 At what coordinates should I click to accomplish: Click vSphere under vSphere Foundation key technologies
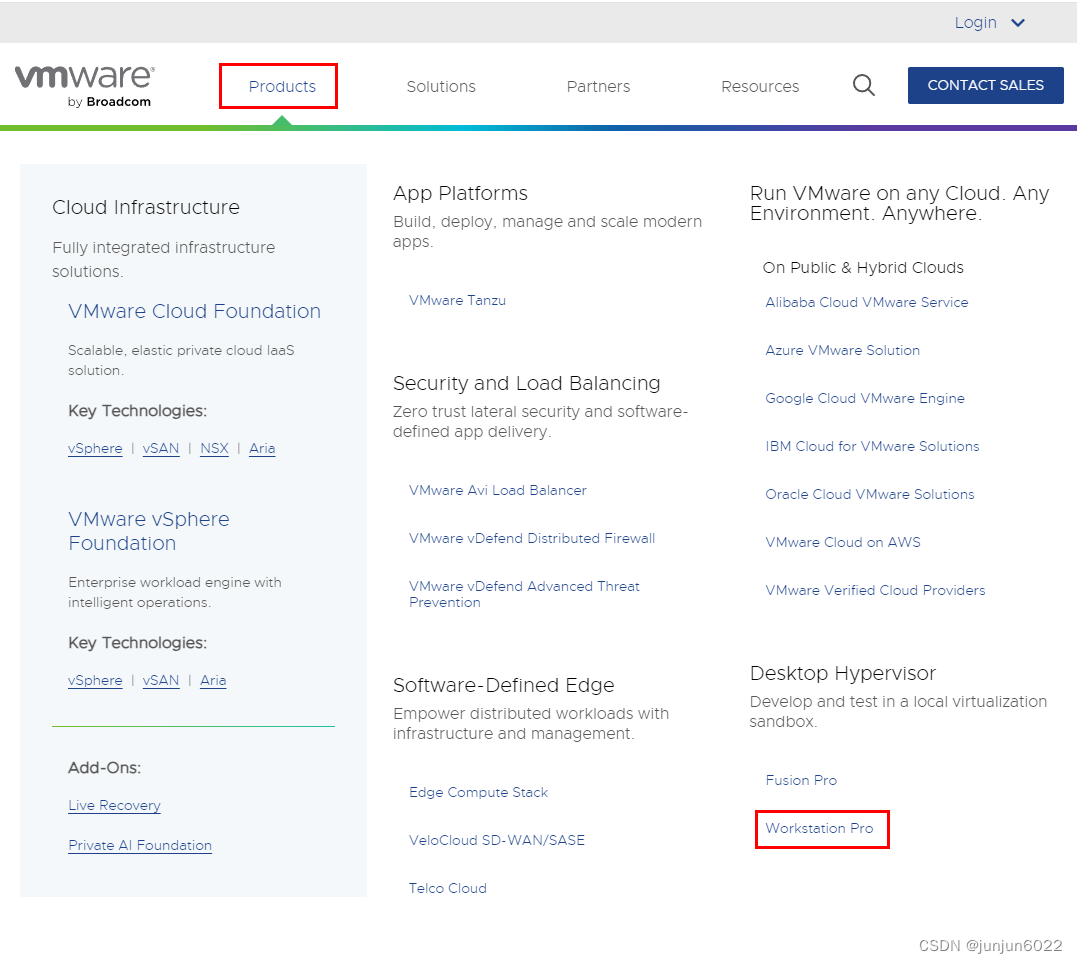pos(95,681)
